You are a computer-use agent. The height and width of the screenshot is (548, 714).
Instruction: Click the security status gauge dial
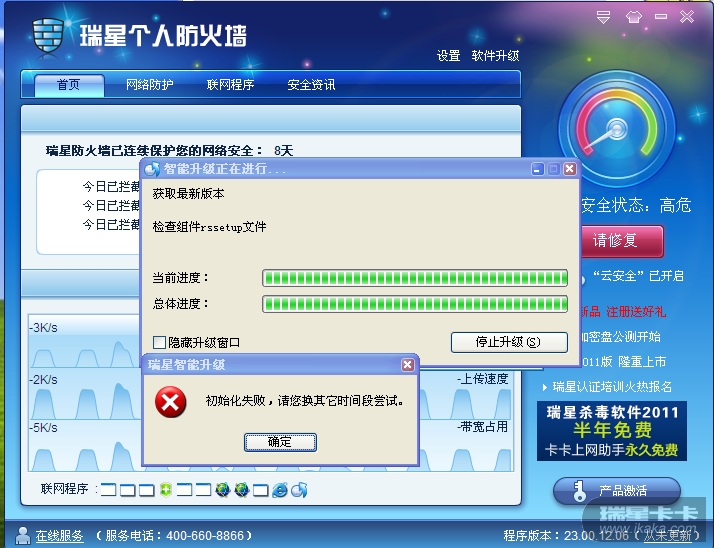point(617,129)
